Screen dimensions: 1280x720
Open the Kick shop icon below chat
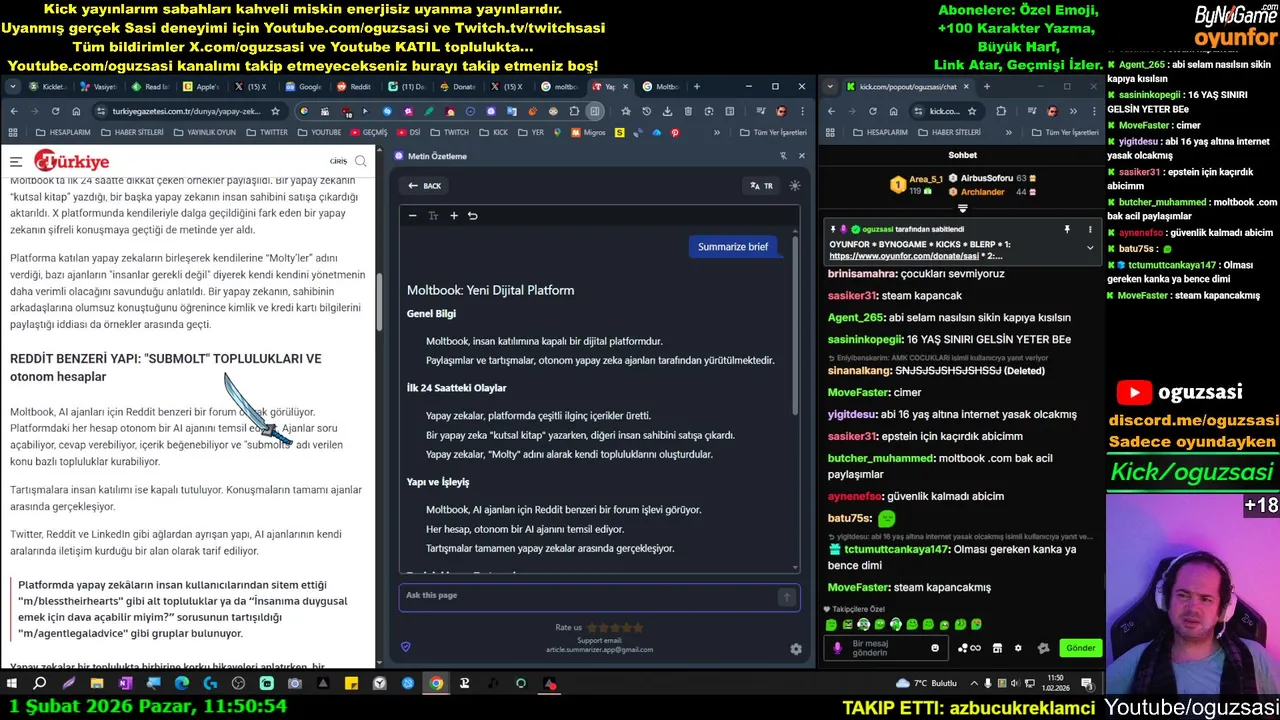coord(997,648)
